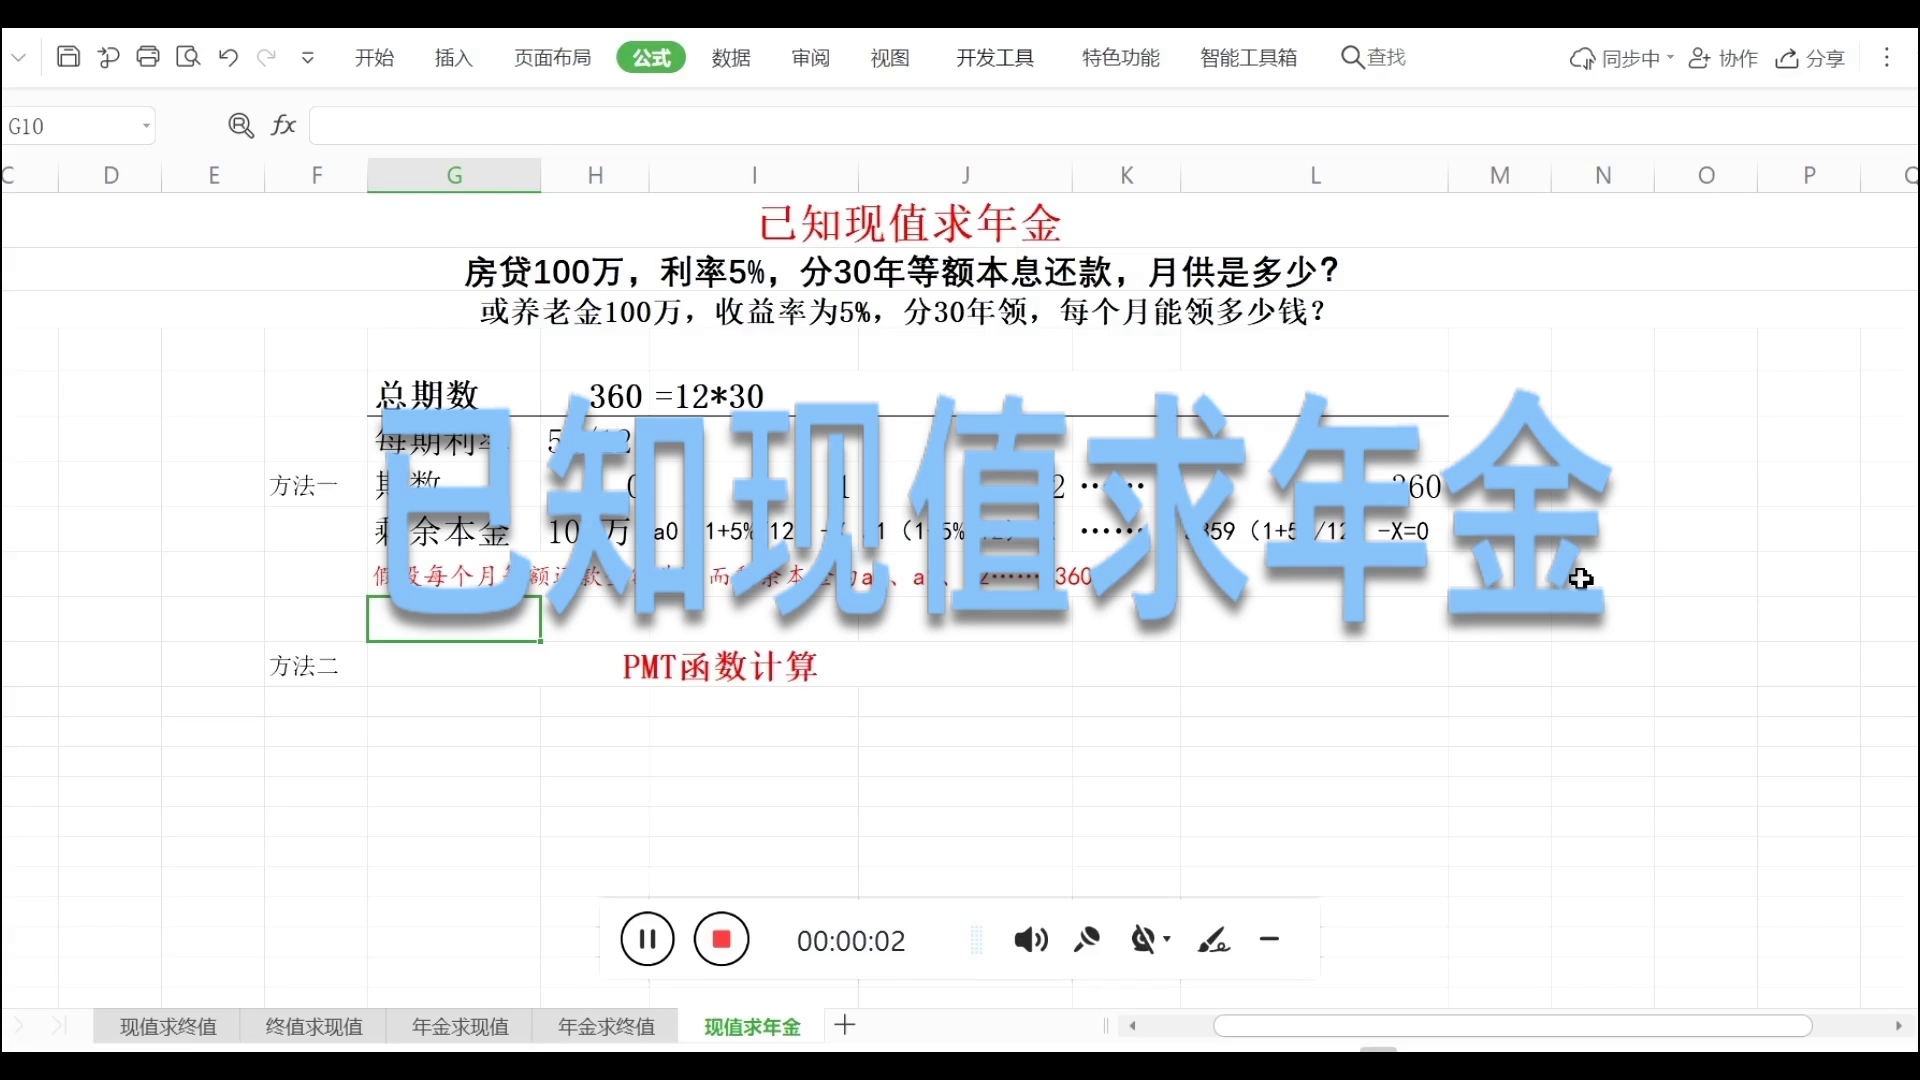Image resolution: width=1920 pixels, height=1080 pixels.
Task: Click the next sheet navigation arrow
Action: click(x=19, y=1025)
